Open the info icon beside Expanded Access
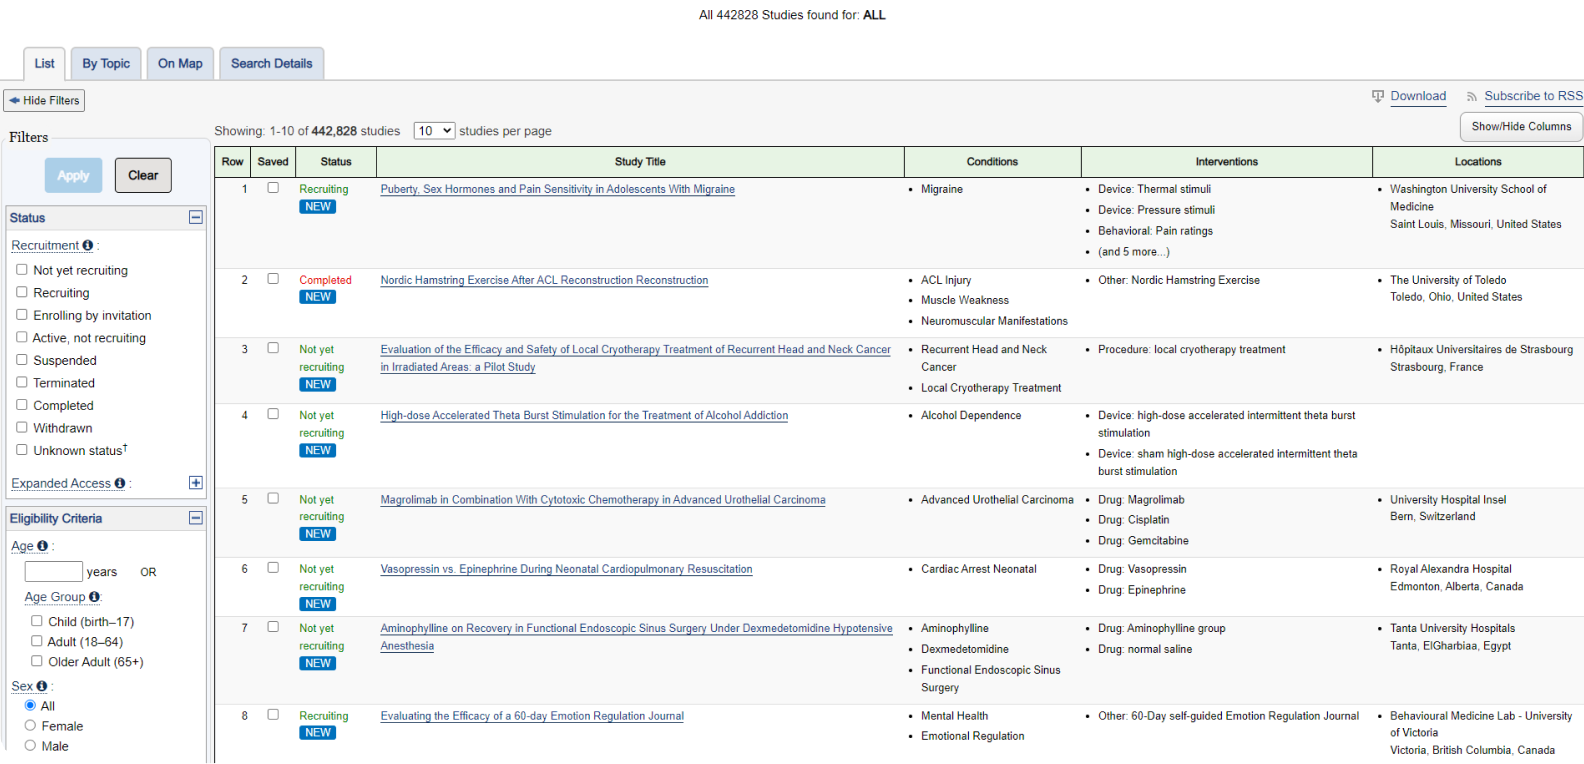1584x764 pixels. point(120,483)
